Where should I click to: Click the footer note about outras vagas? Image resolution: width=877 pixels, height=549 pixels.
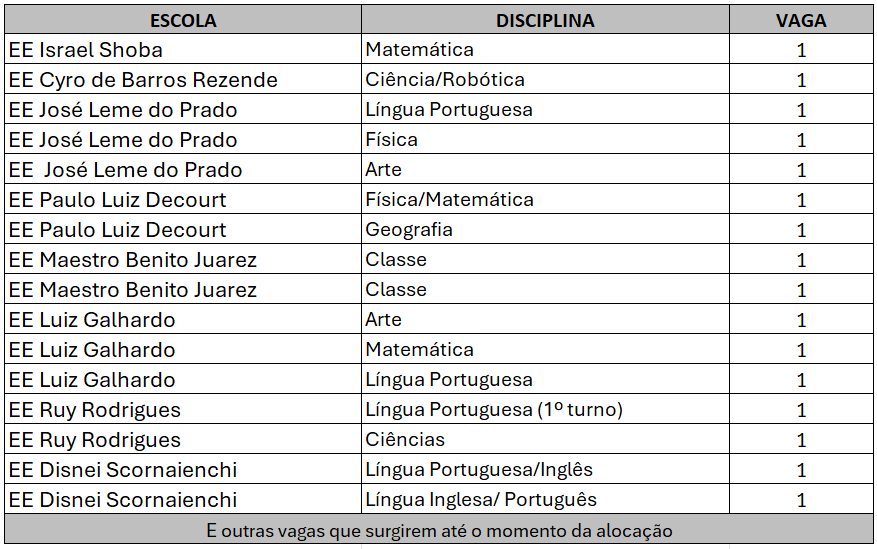(439, 531)
